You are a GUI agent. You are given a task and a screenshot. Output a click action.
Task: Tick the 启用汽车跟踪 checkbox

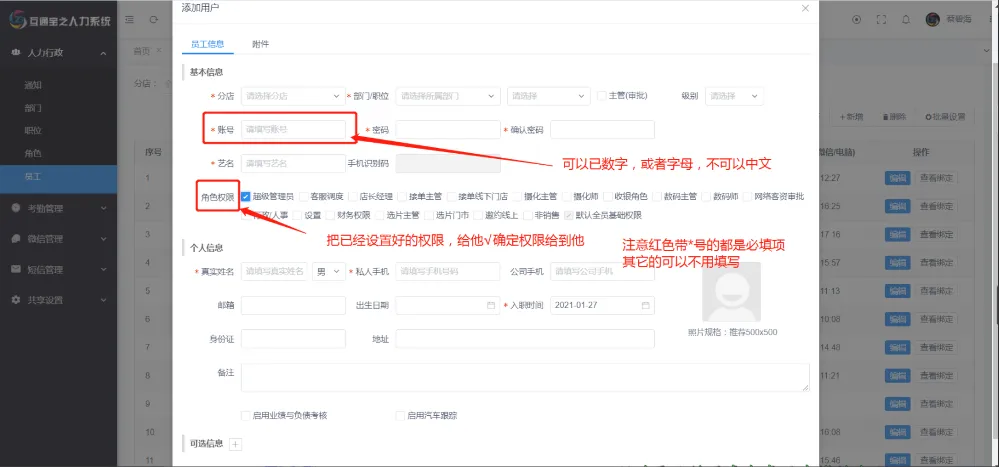(401, 415)
